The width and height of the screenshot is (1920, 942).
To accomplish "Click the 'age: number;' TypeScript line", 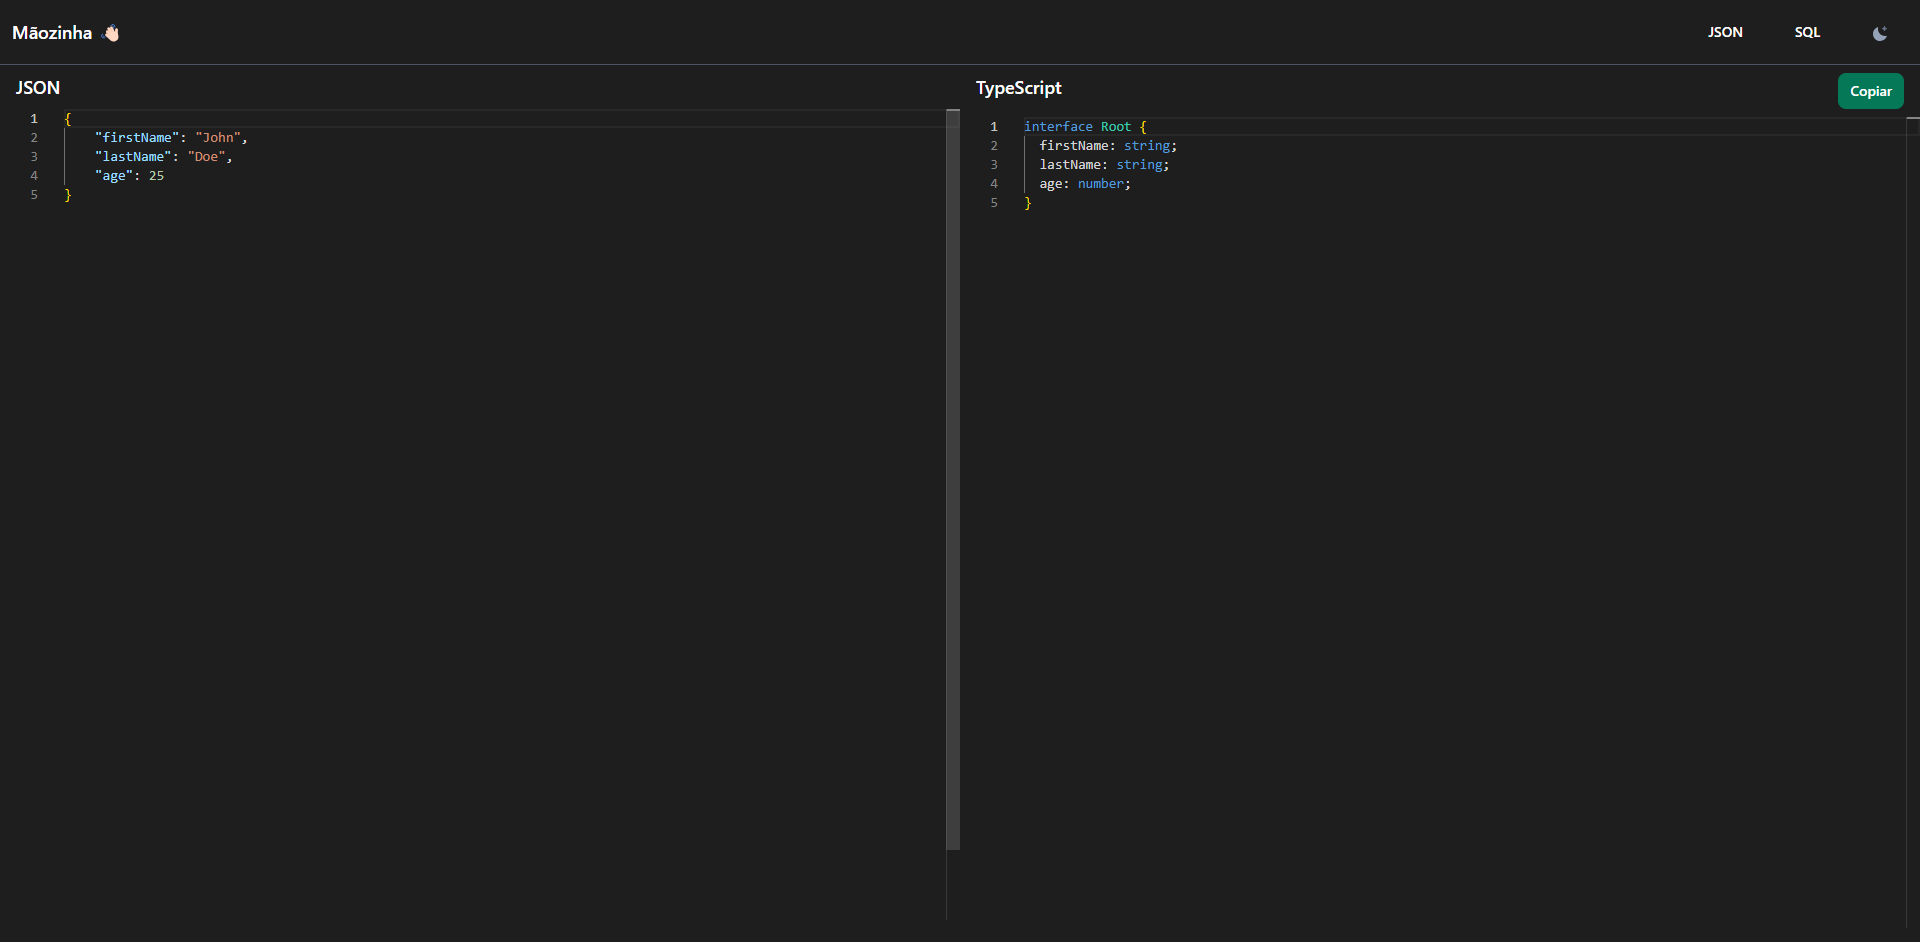I will click(1085, 184).
